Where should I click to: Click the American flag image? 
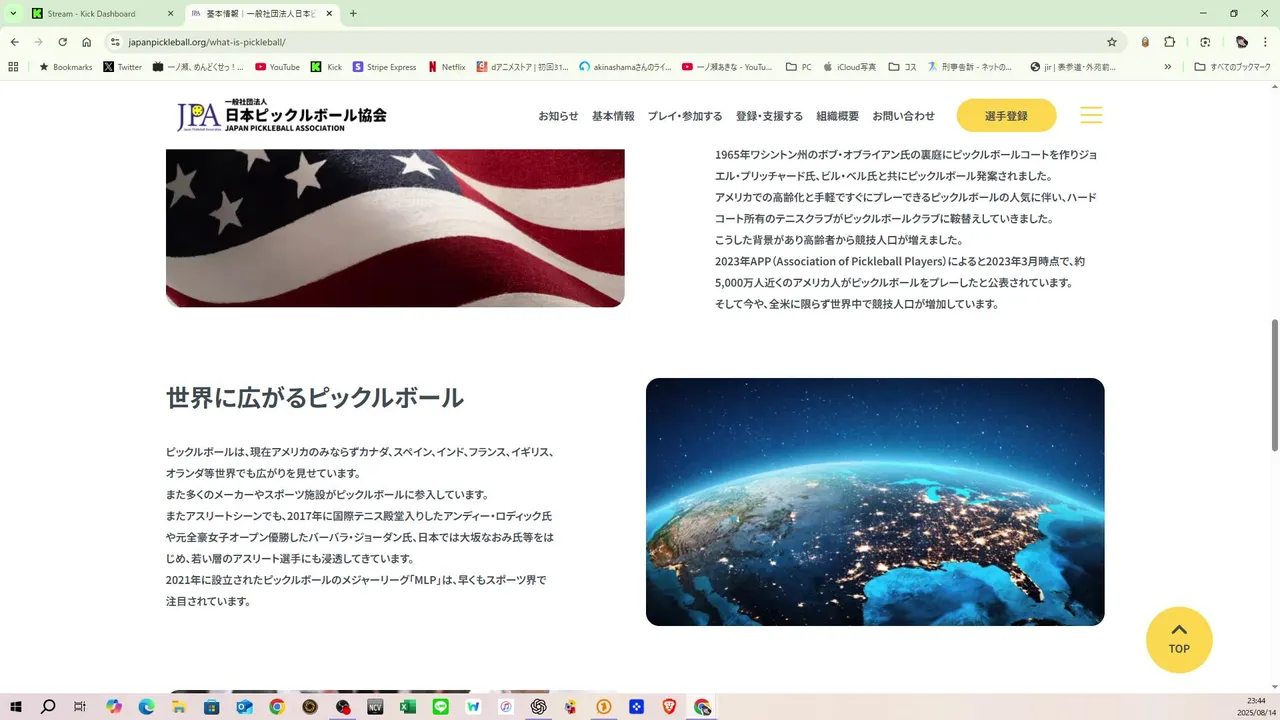pos(395,228)
